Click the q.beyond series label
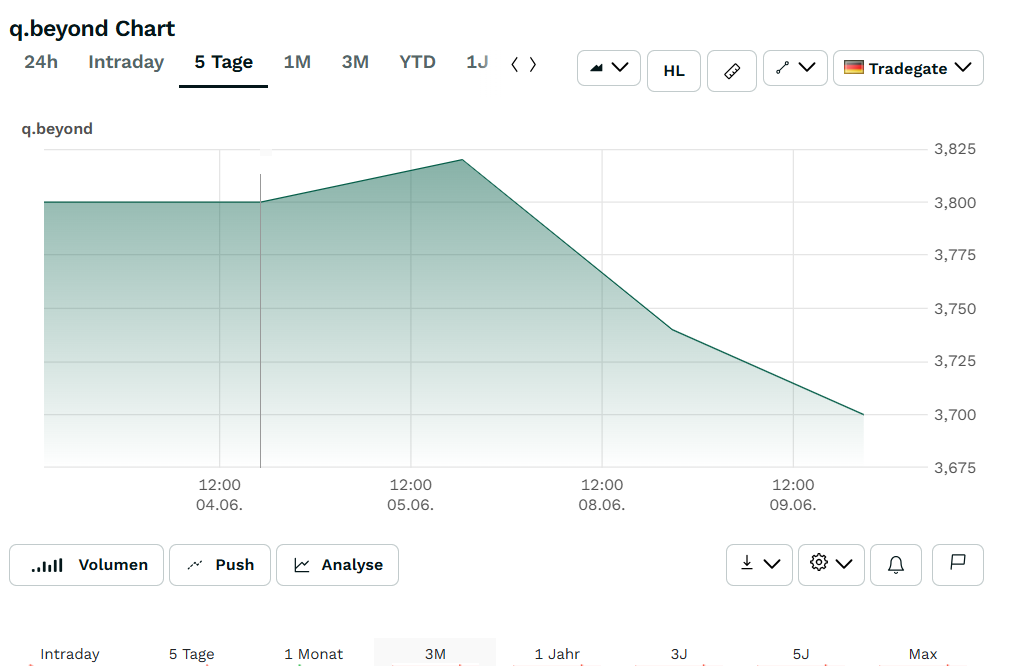The image size is (1022, 666). pos(57,128)
